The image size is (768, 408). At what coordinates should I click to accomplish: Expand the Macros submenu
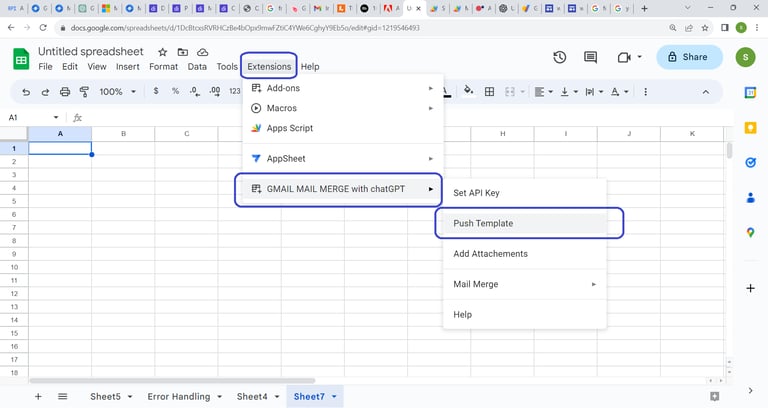coord(343,108)
